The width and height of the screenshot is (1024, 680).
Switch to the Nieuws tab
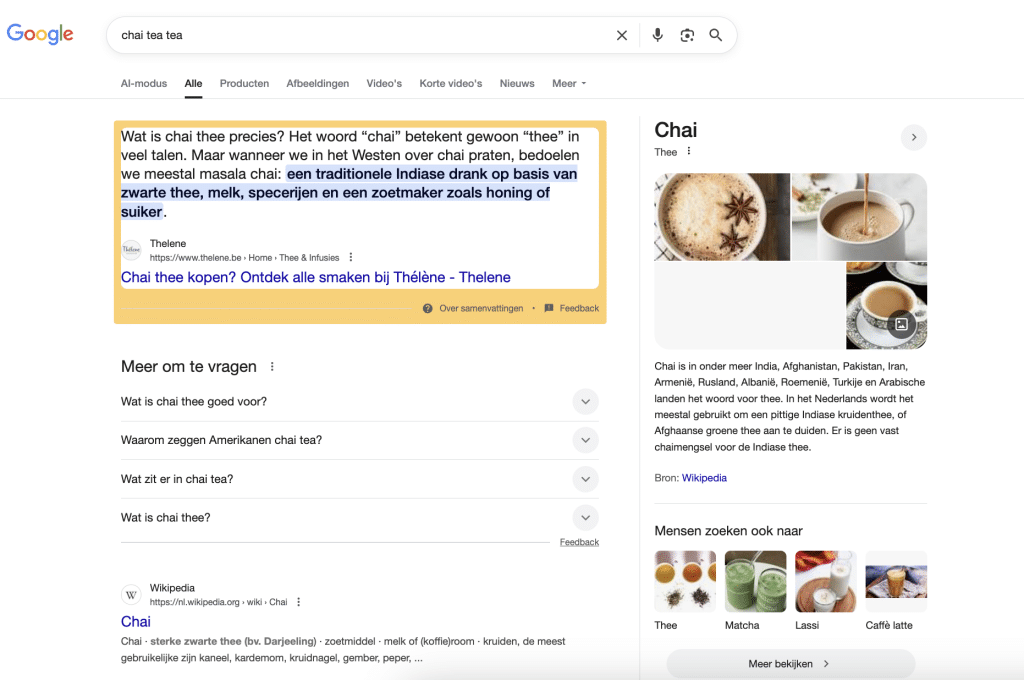(517, 83)
